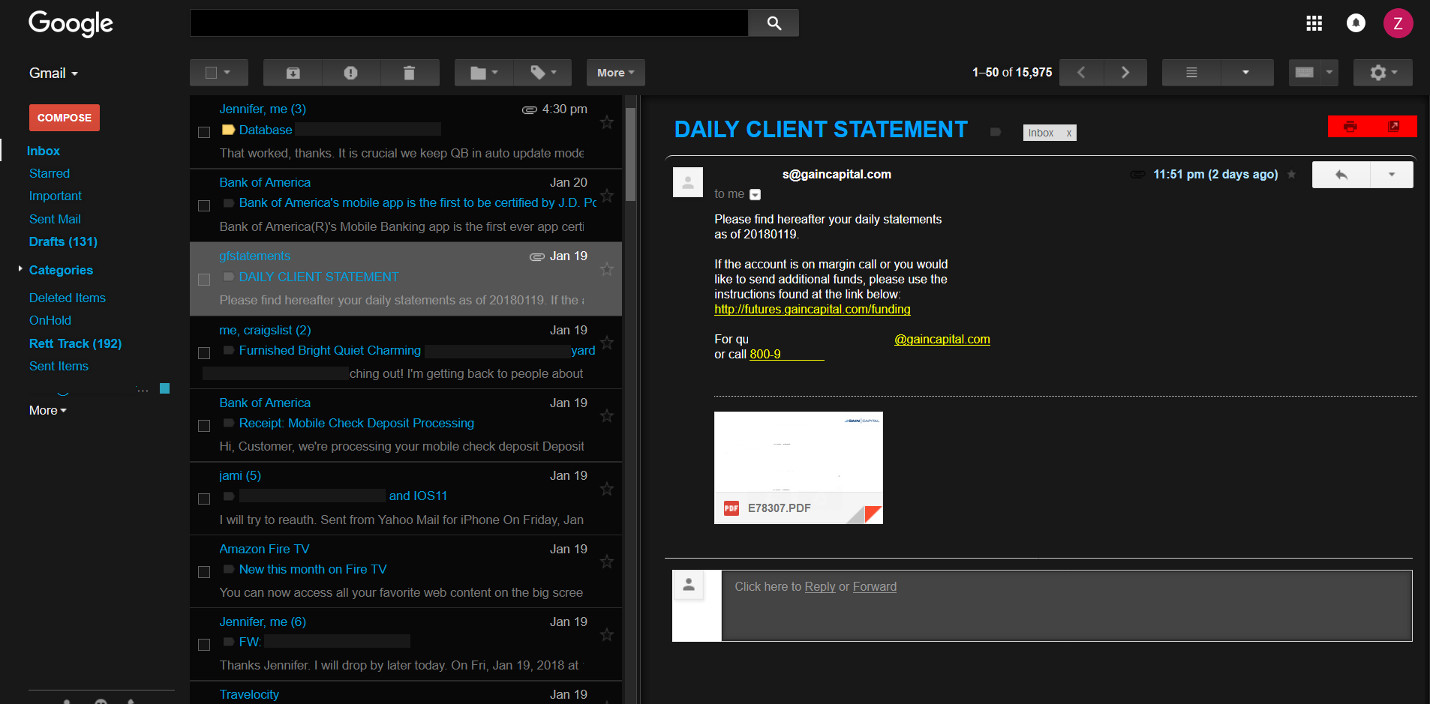Star the Jennifer FW: email

[606, 635]
